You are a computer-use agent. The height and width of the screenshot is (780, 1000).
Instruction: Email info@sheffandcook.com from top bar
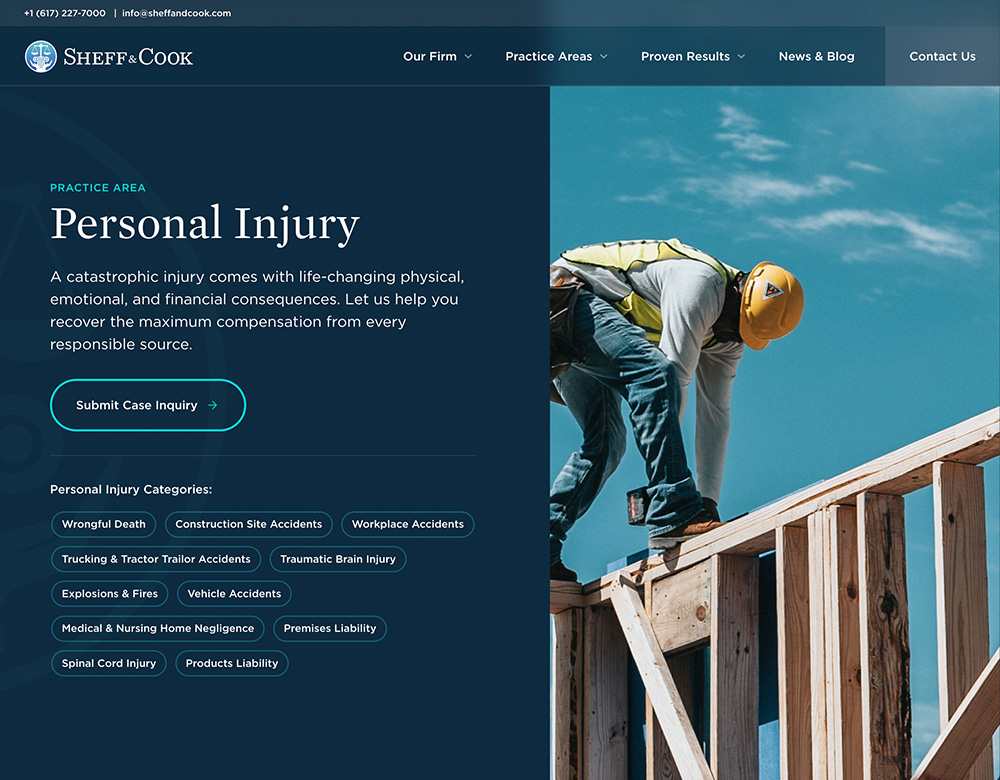pos(176,13)
